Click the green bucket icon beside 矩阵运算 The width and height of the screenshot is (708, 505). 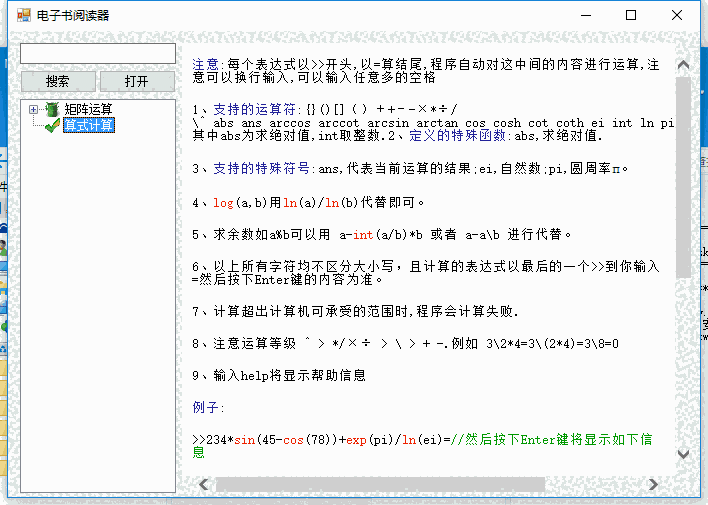(x=52, y=109)
